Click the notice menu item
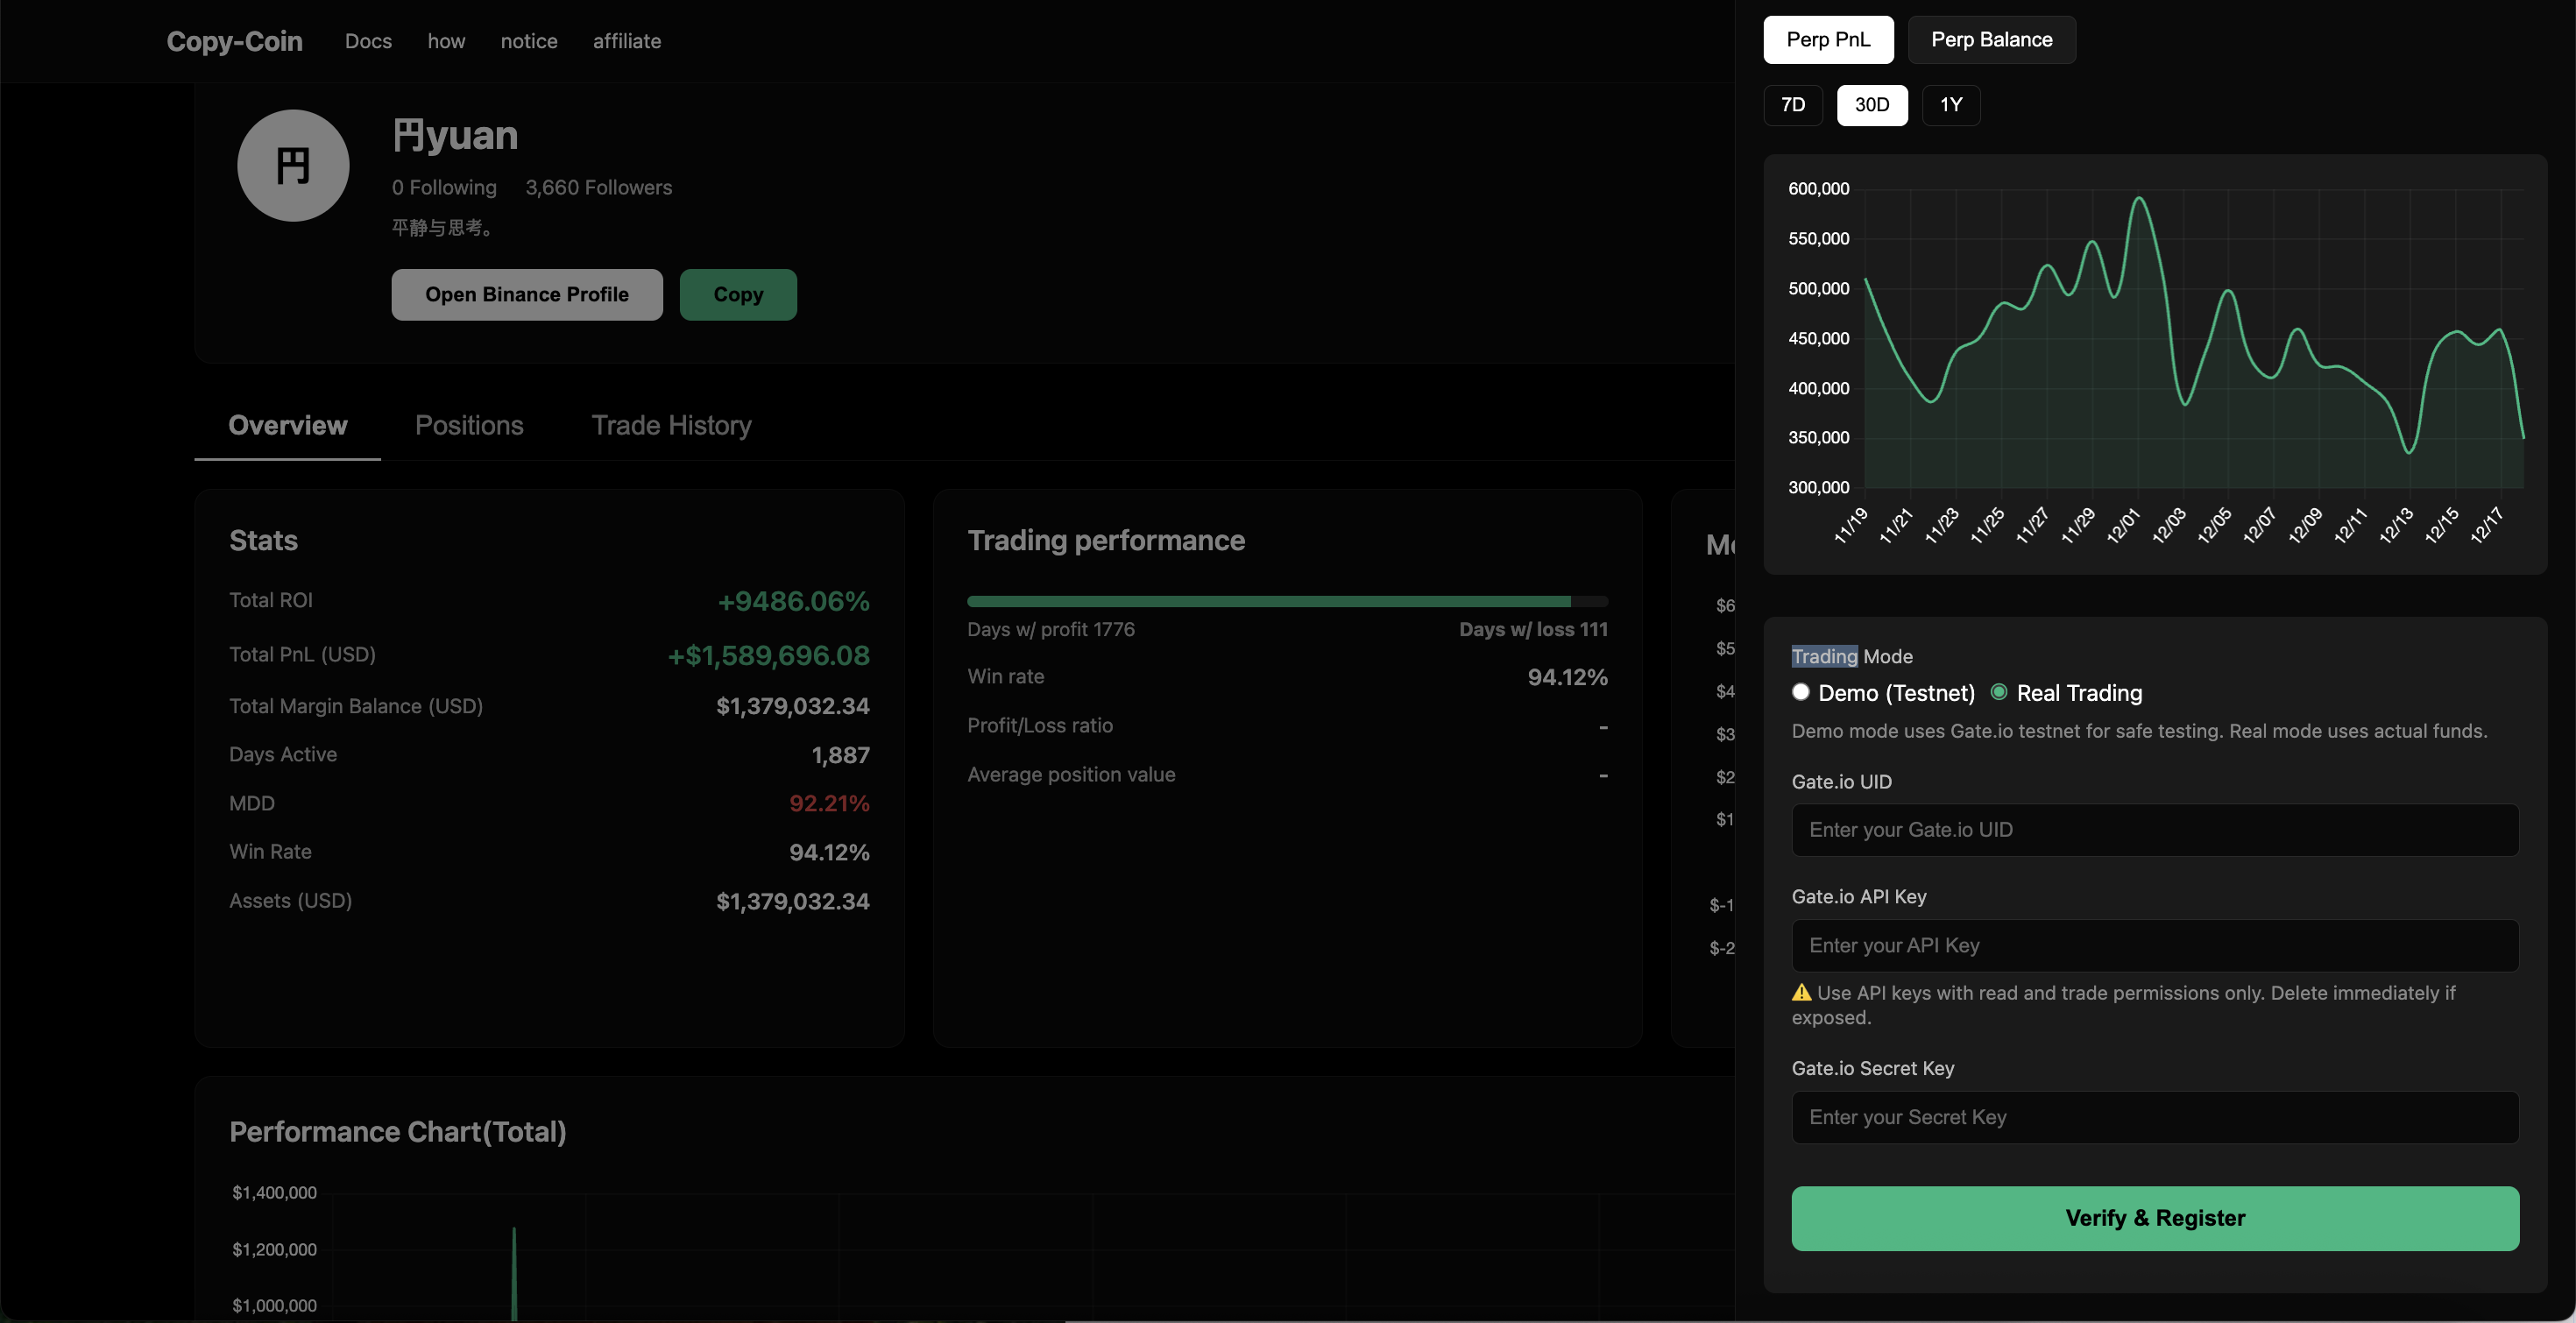Image resolution: width=2576 pixels, height=1323 pixels. [x=528, y=41]
